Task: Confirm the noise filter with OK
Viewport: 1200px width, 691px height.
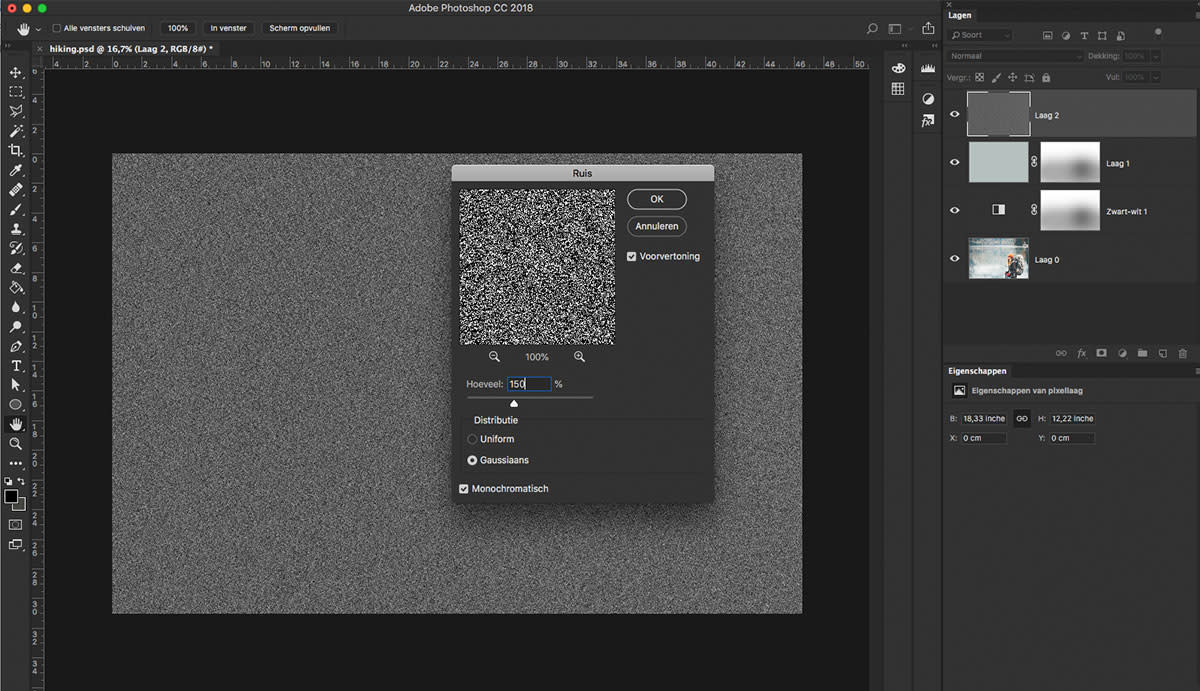Action: pos(657,199)
